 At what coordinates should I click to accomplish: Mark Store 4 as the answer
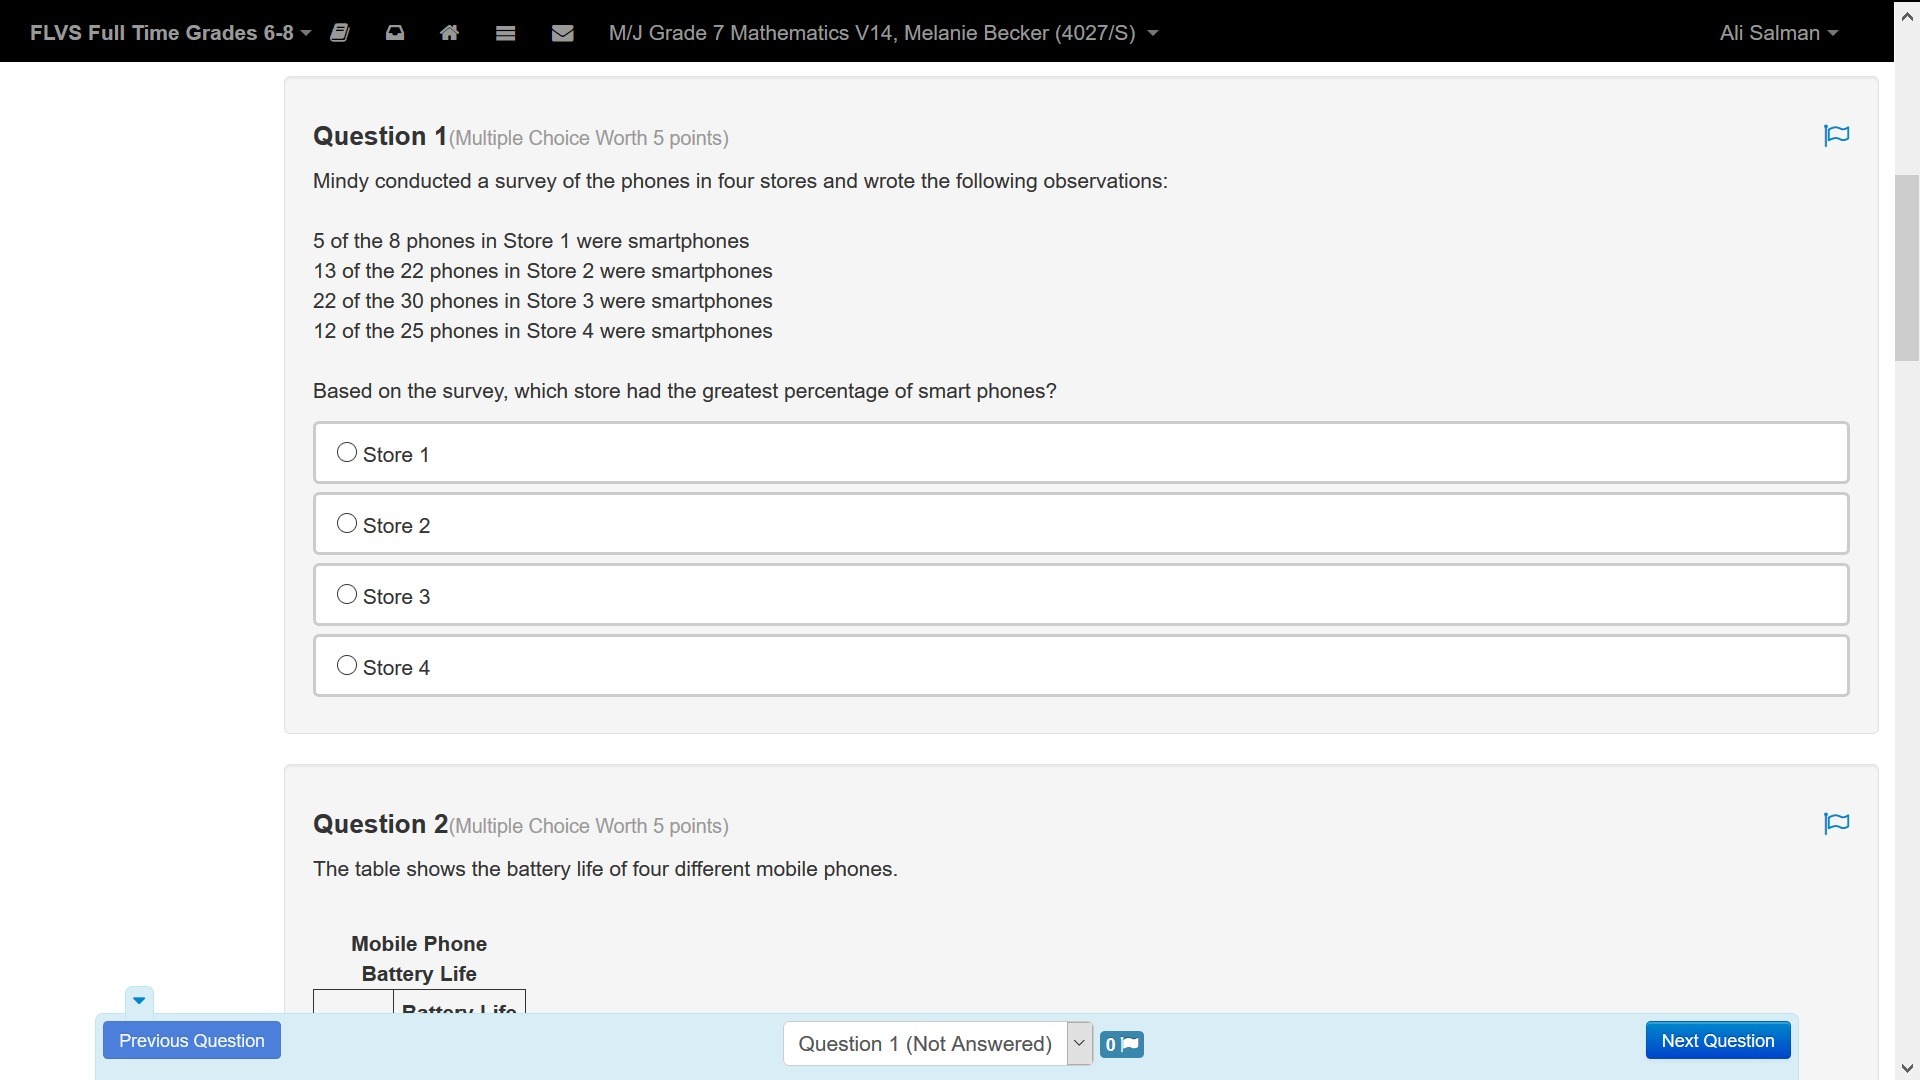[347, 666]
